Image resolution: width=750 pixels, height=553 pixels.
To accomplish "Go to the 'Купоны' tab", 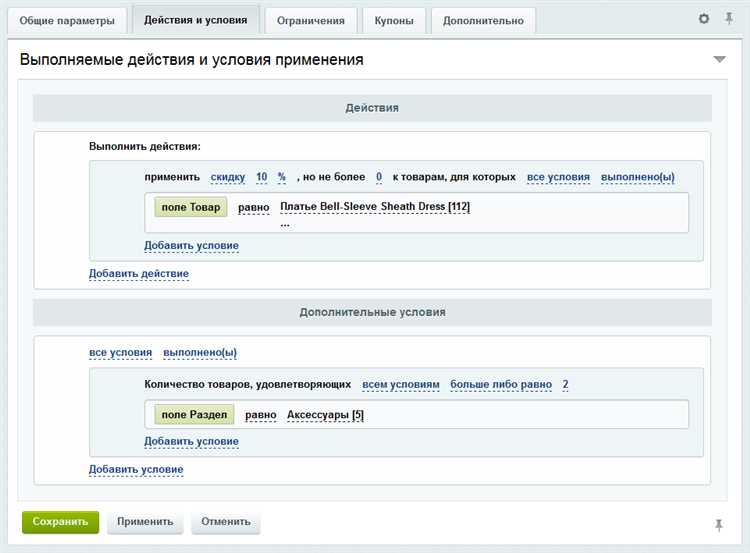I will (x=394, y=21).
